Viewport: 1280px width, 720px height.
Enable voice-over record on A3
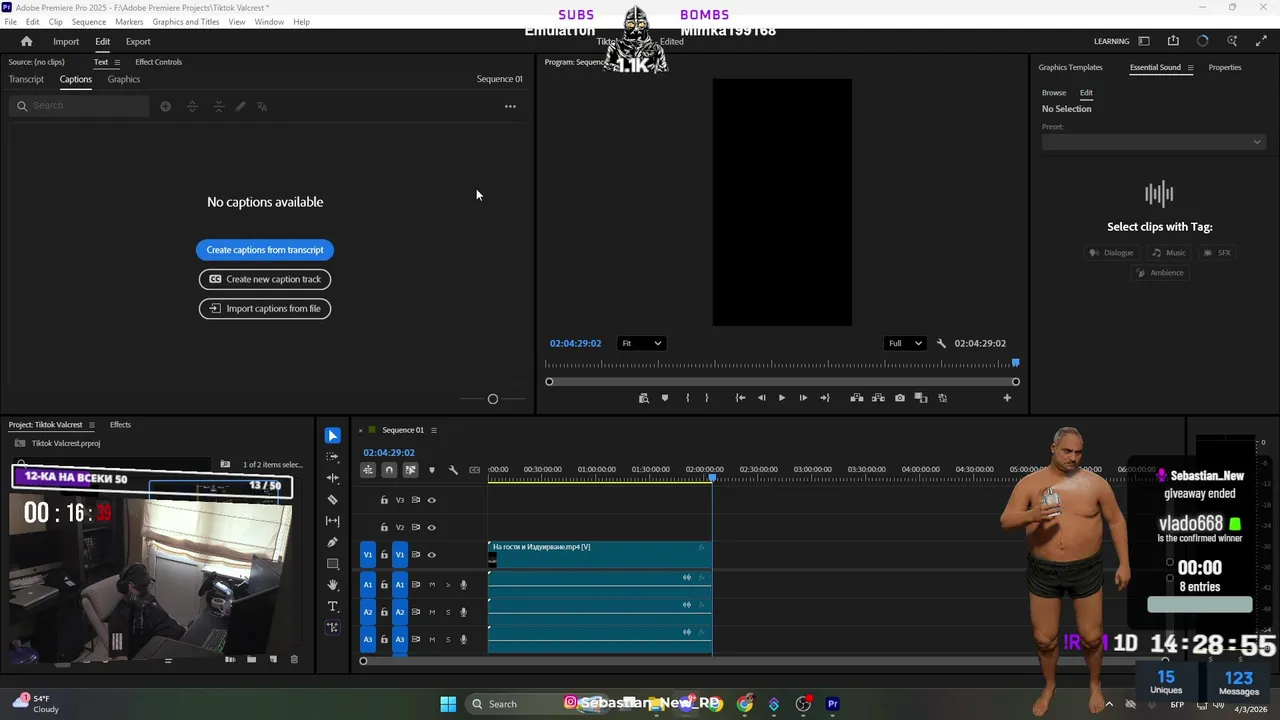pos(463,640)
